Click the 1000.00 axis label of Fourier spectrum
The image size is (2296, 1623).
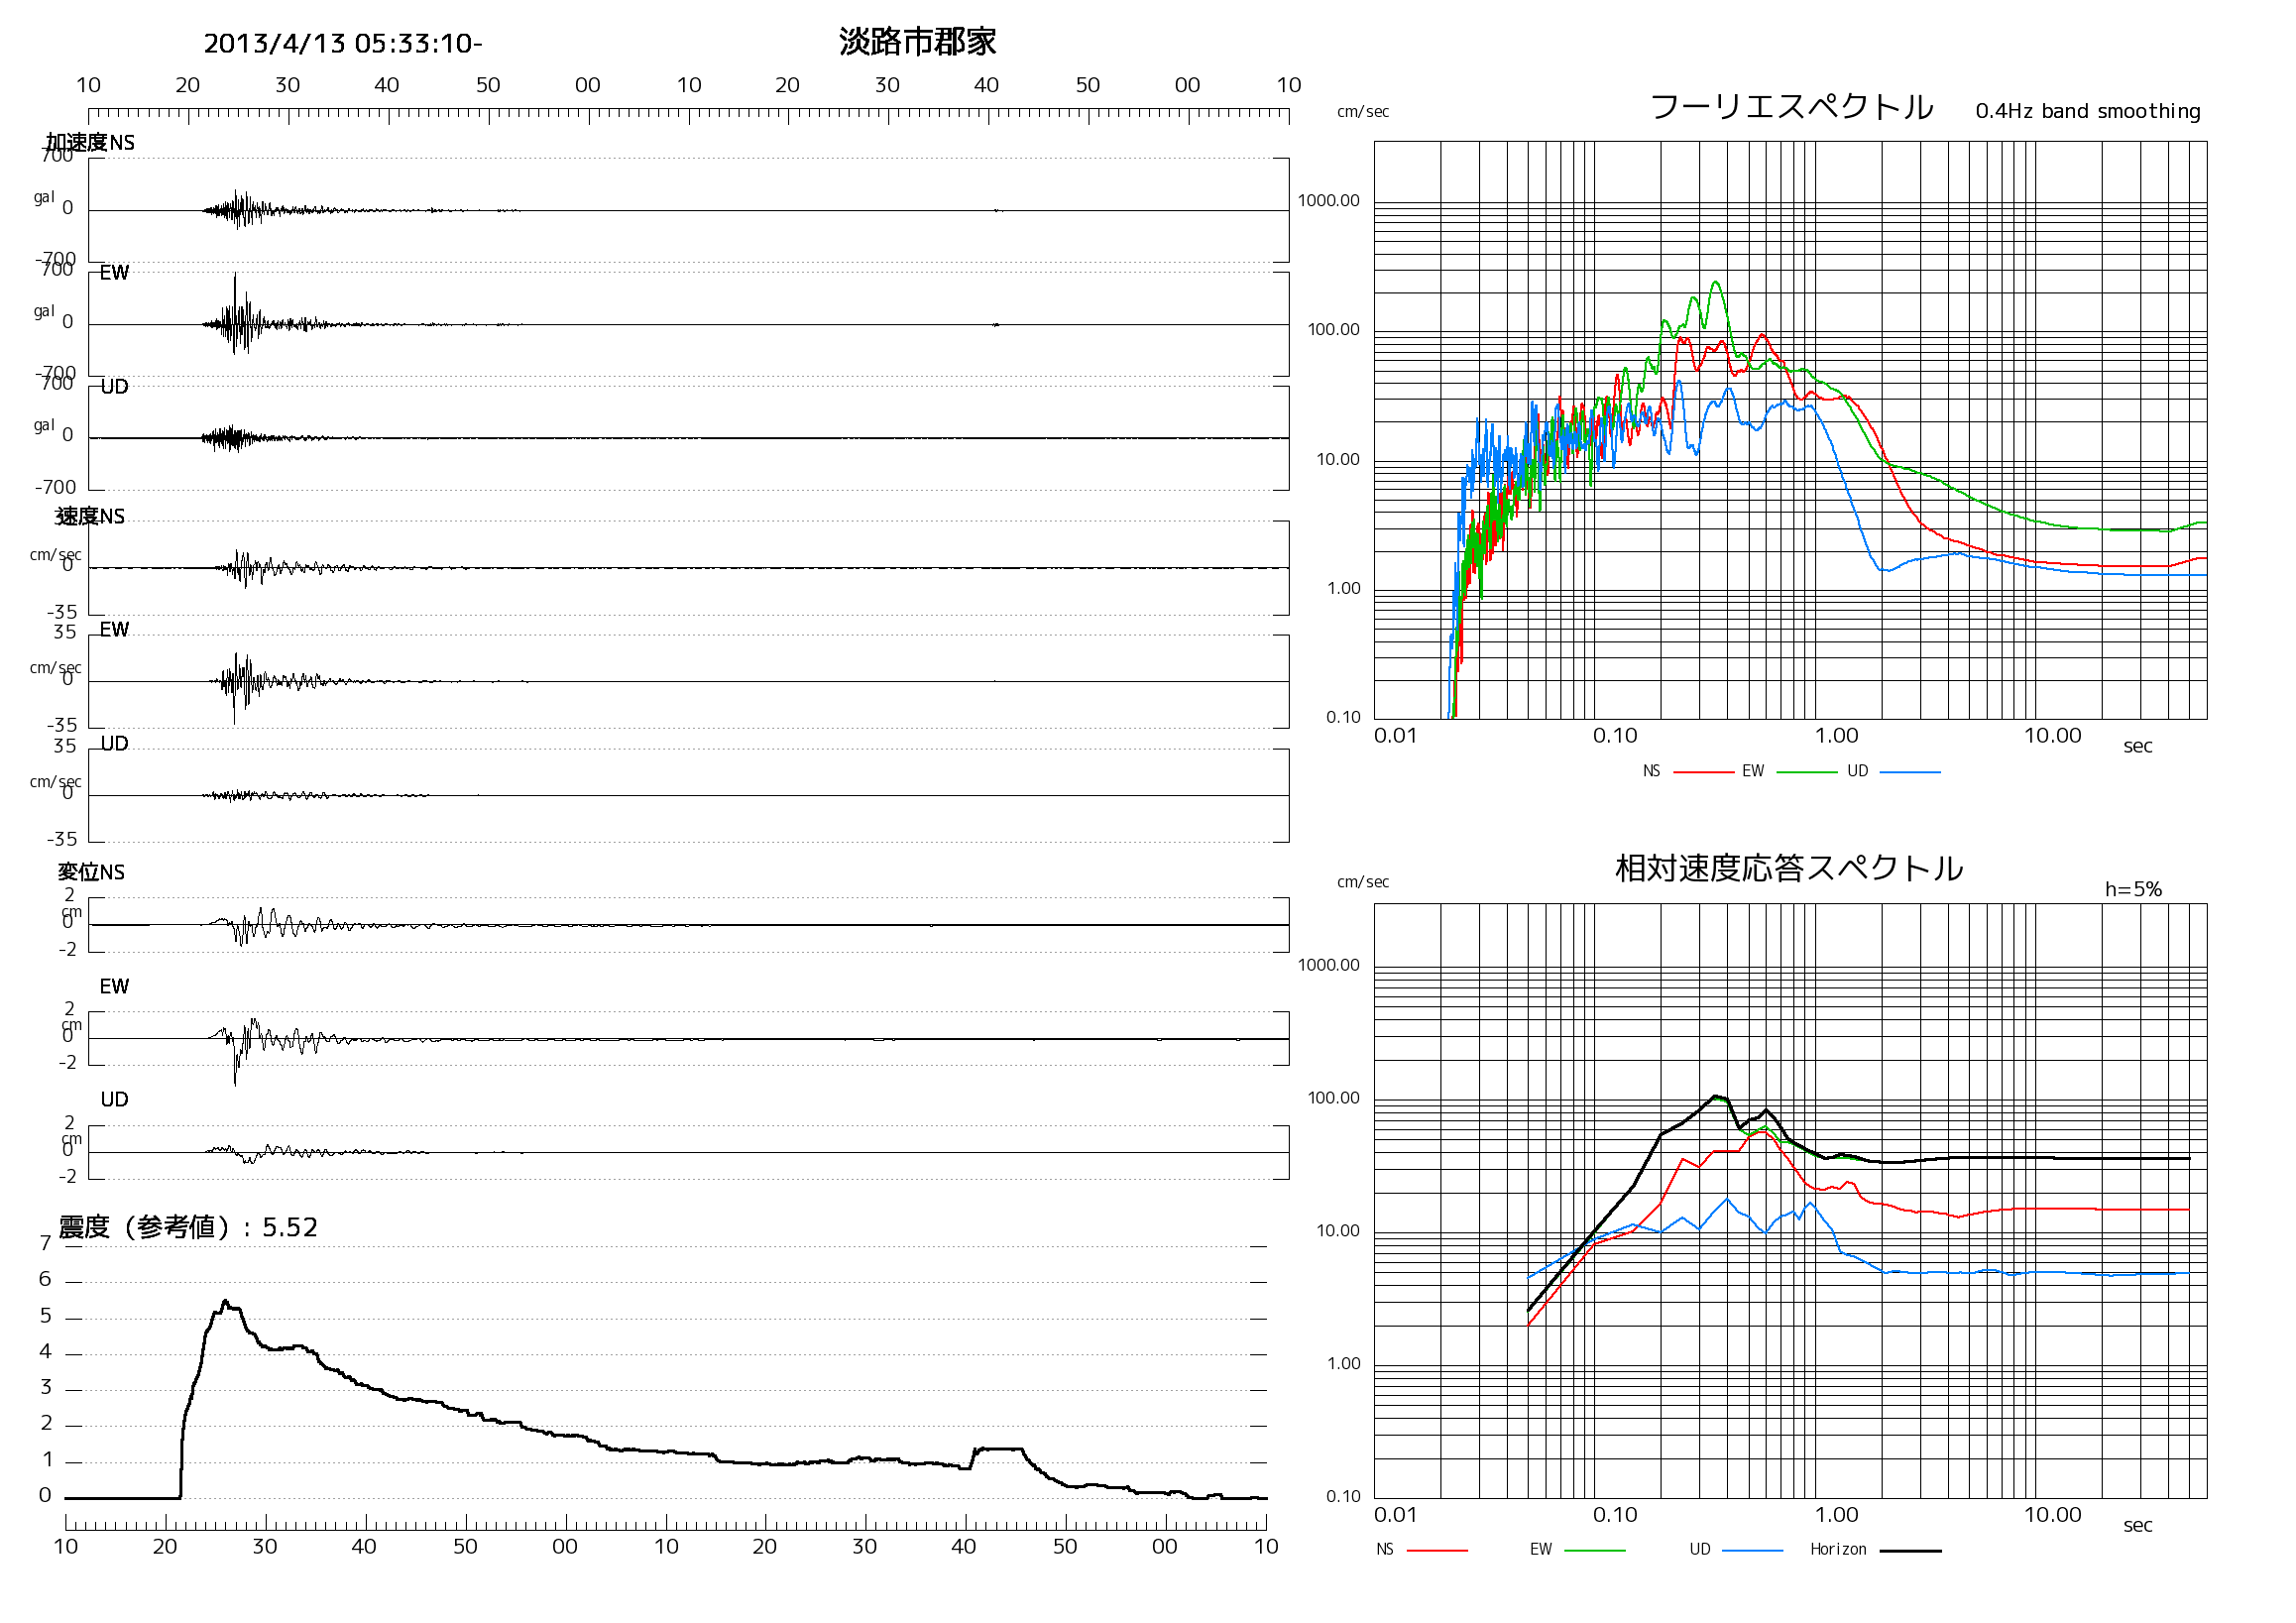pos(1328,201)
